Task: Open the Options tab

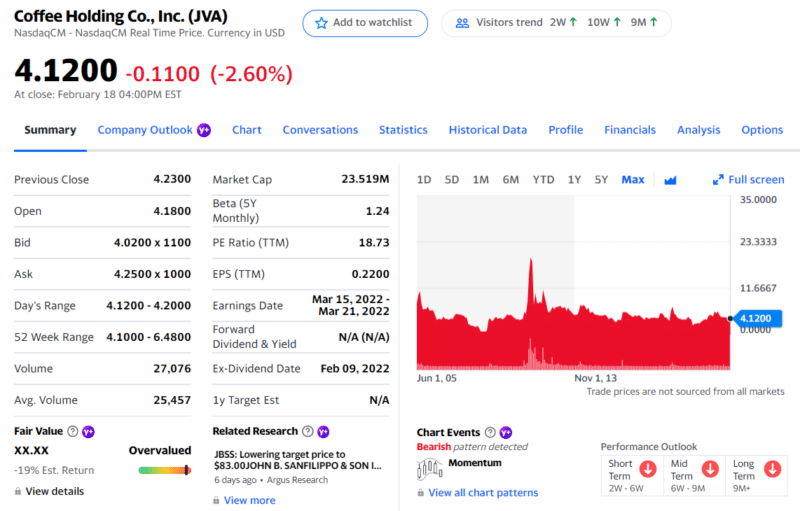Action: tap(762, 130)
